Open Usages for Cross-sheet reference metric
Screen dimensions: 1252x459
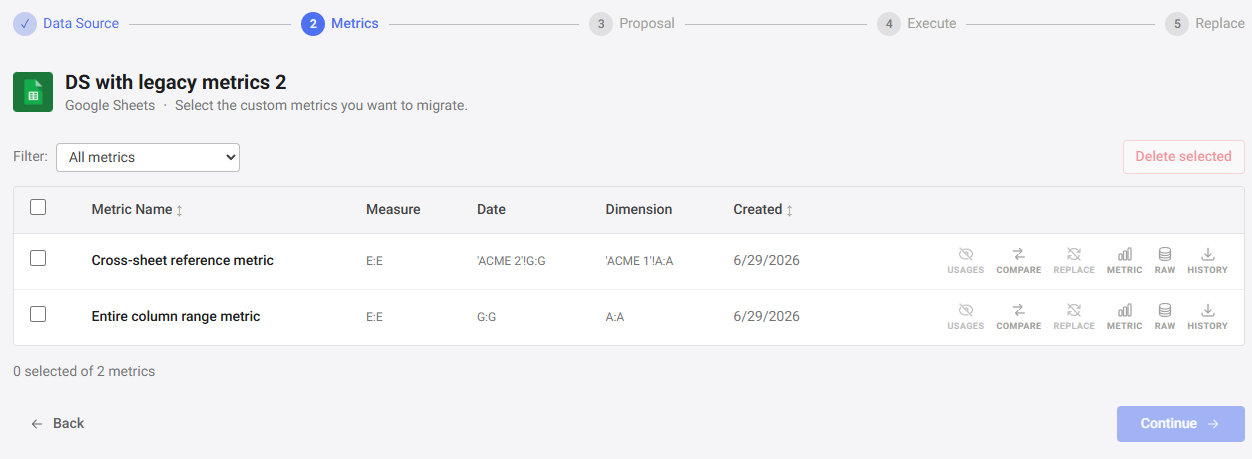click(965, 261)
